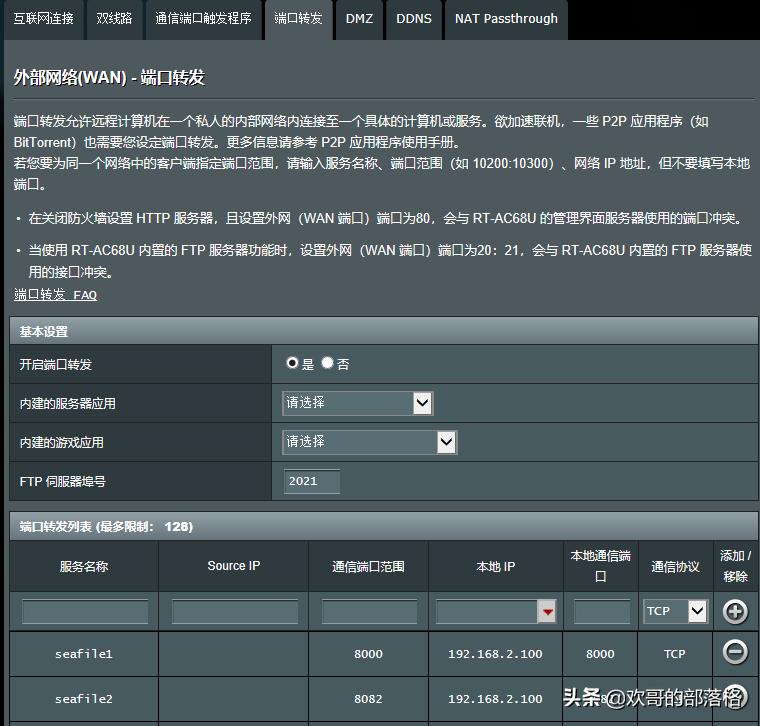Open the DMZ tab

click(359, 19)
